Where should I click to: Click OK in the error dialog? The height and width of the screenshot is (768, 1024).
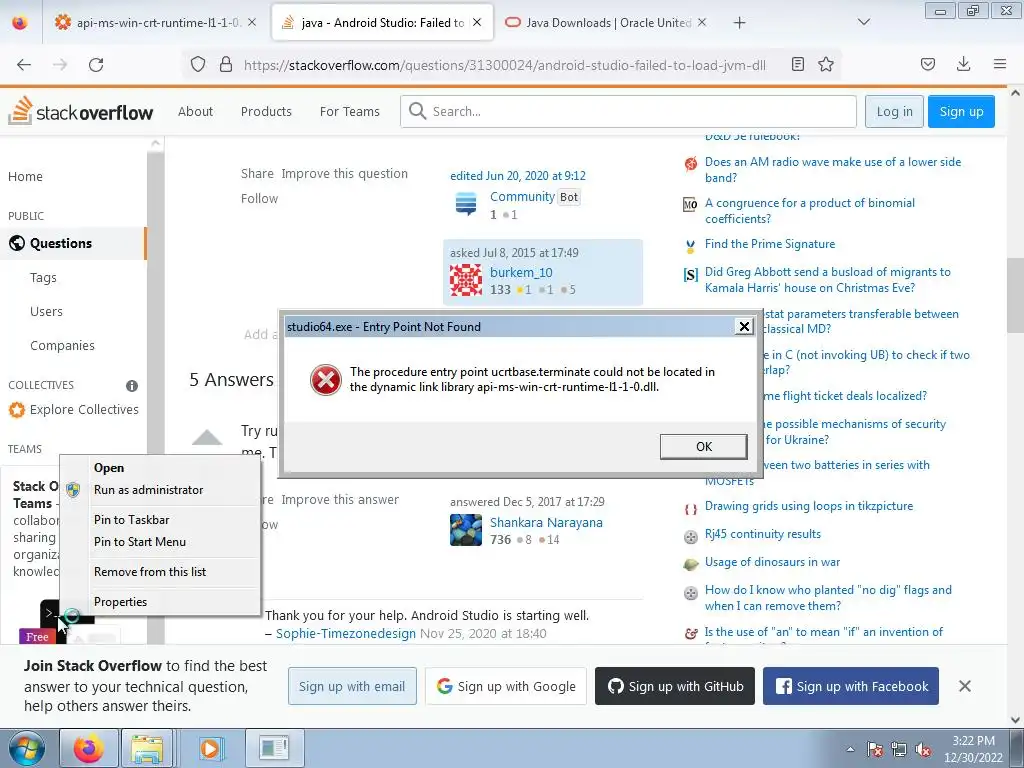[703, 447]
